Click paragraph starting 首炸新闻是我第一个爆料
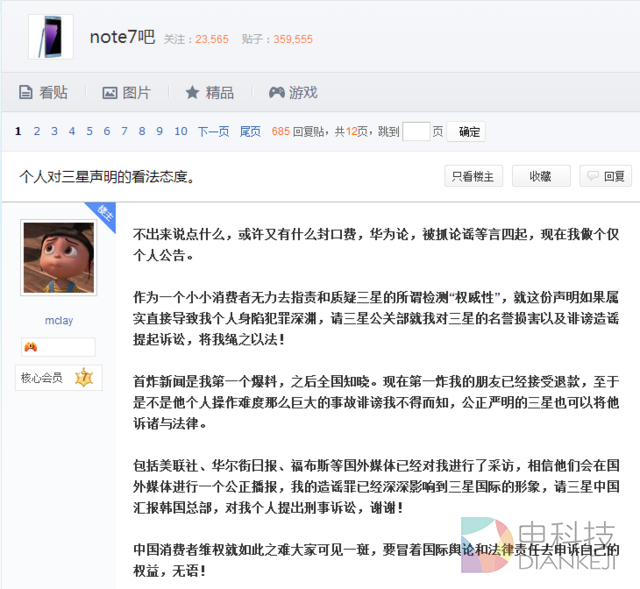The image size is (640, 589). (x=376, y=402)
